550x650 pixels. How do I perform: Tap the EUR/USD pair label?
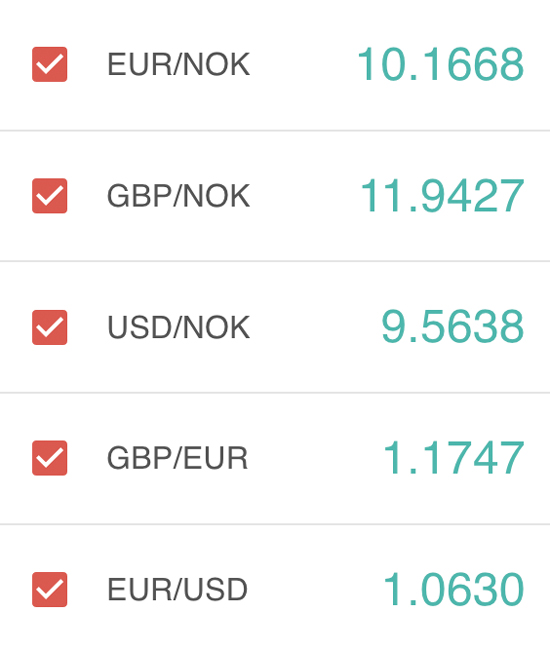click(x=177, y=589)
